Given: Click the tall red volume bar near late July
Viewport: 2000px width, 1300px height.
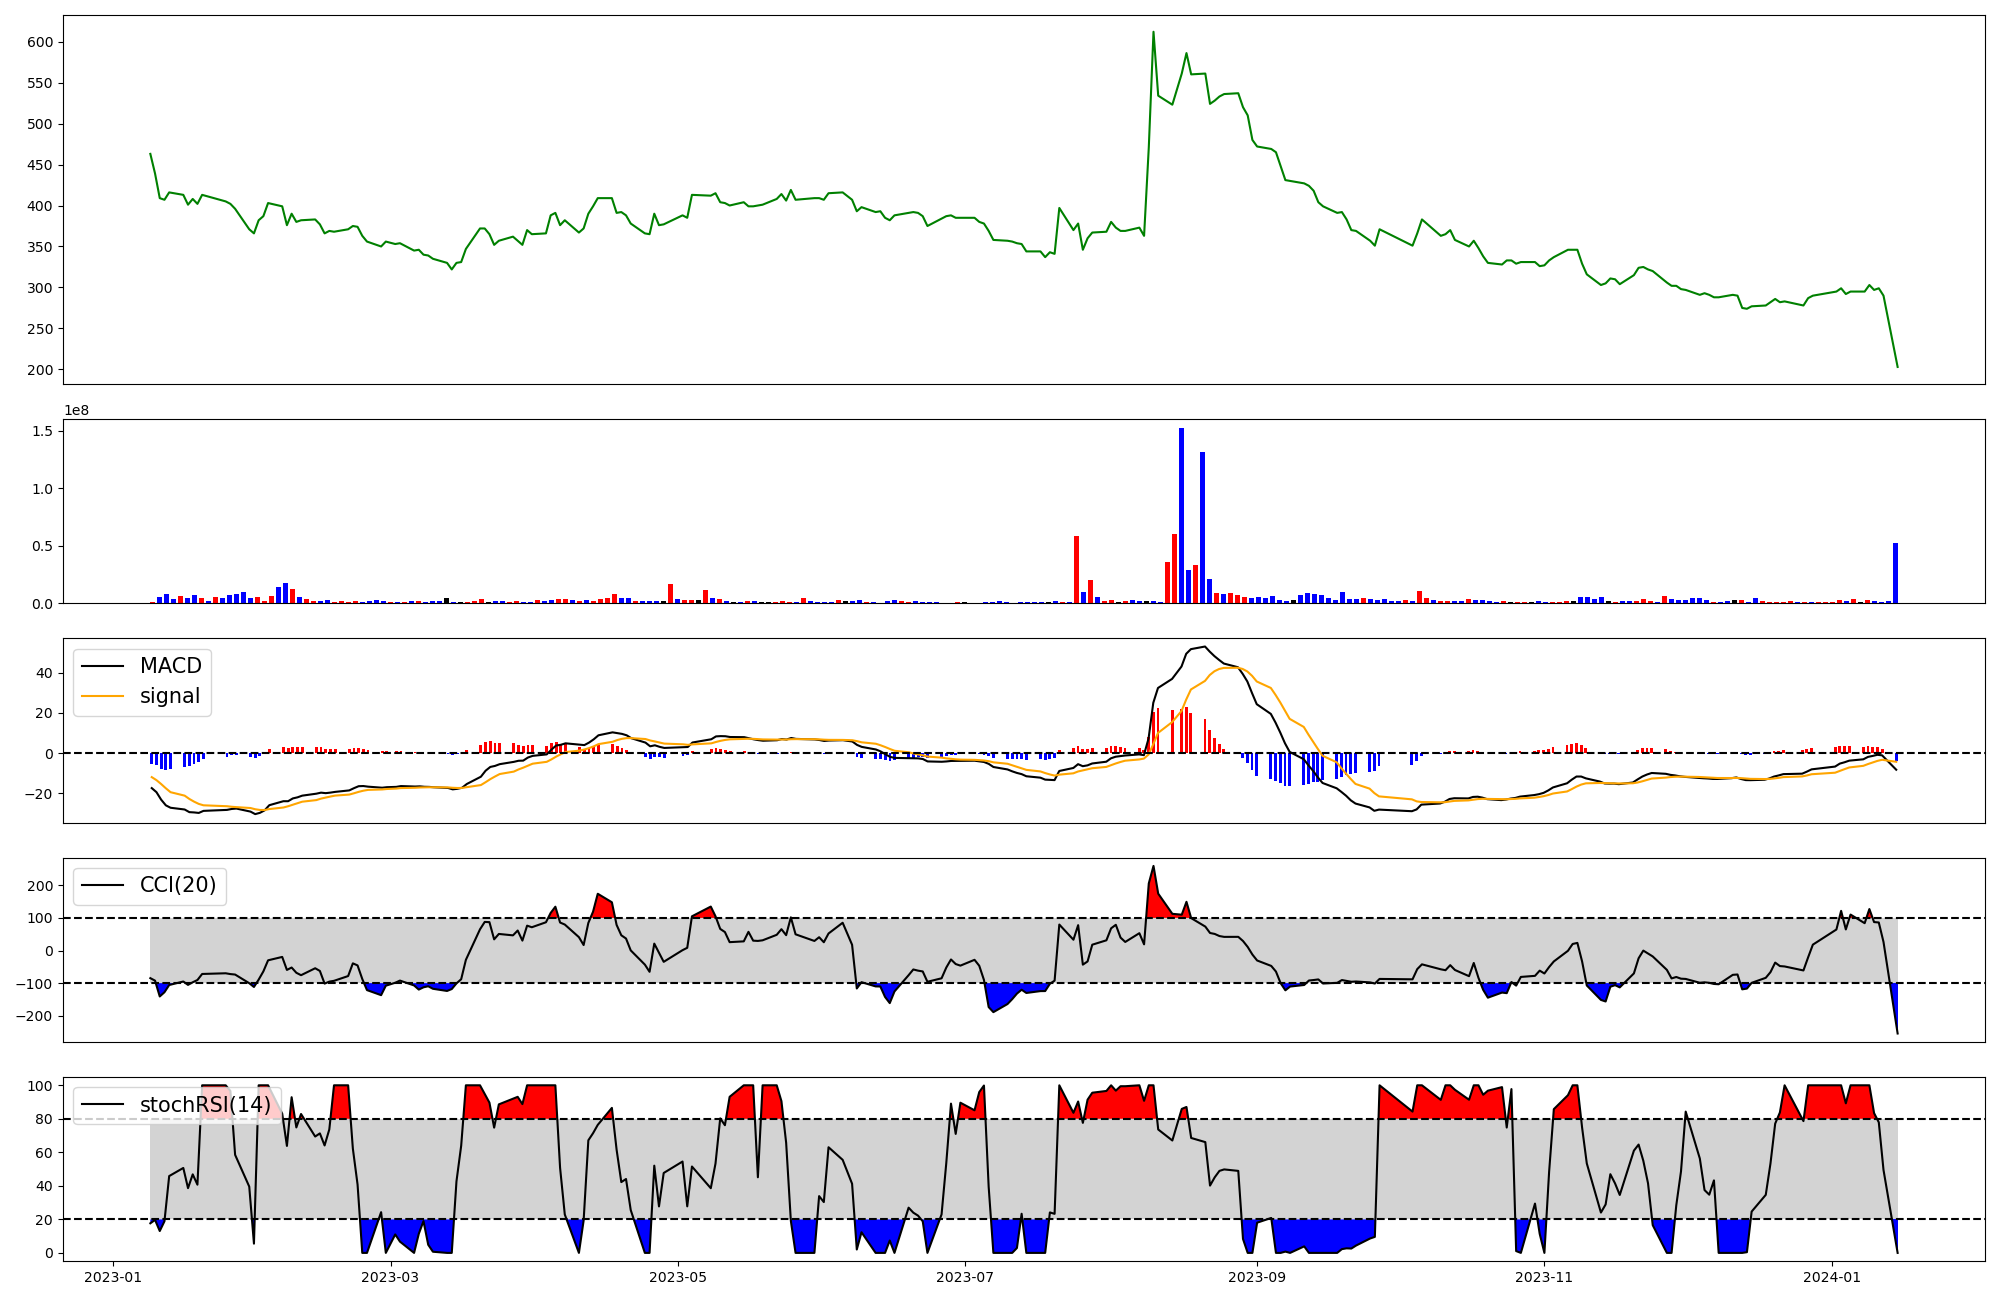Looking at the screenshot, I should (x=1076, y=569).
